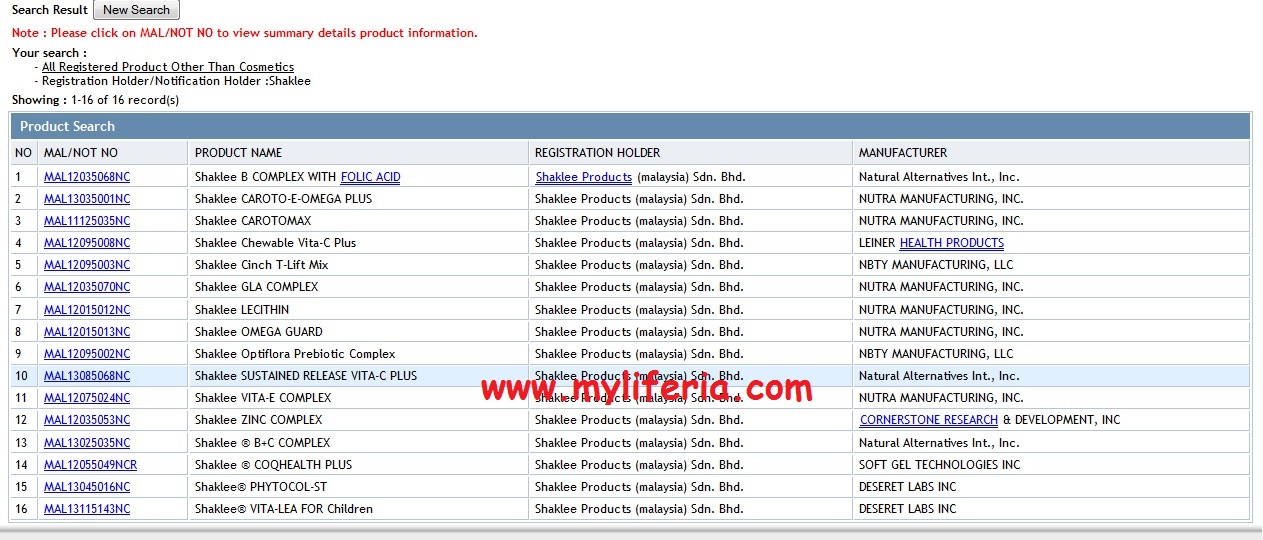Click the Registration Holder Shaklee search criterion
Screen dimensions: 1263x540
click(x=176, y=81)
